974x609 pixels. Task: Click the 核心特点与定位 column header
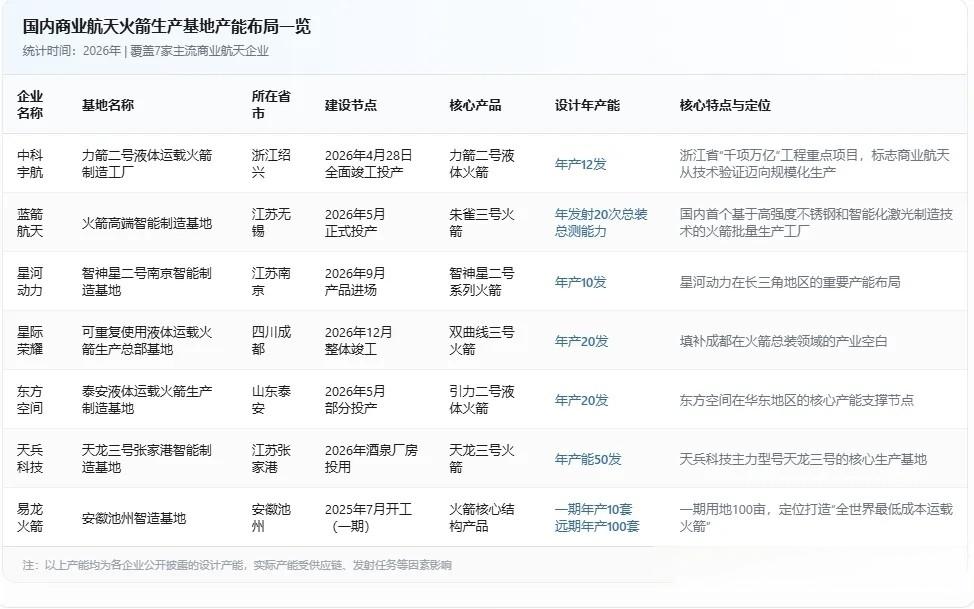point(725,105)
